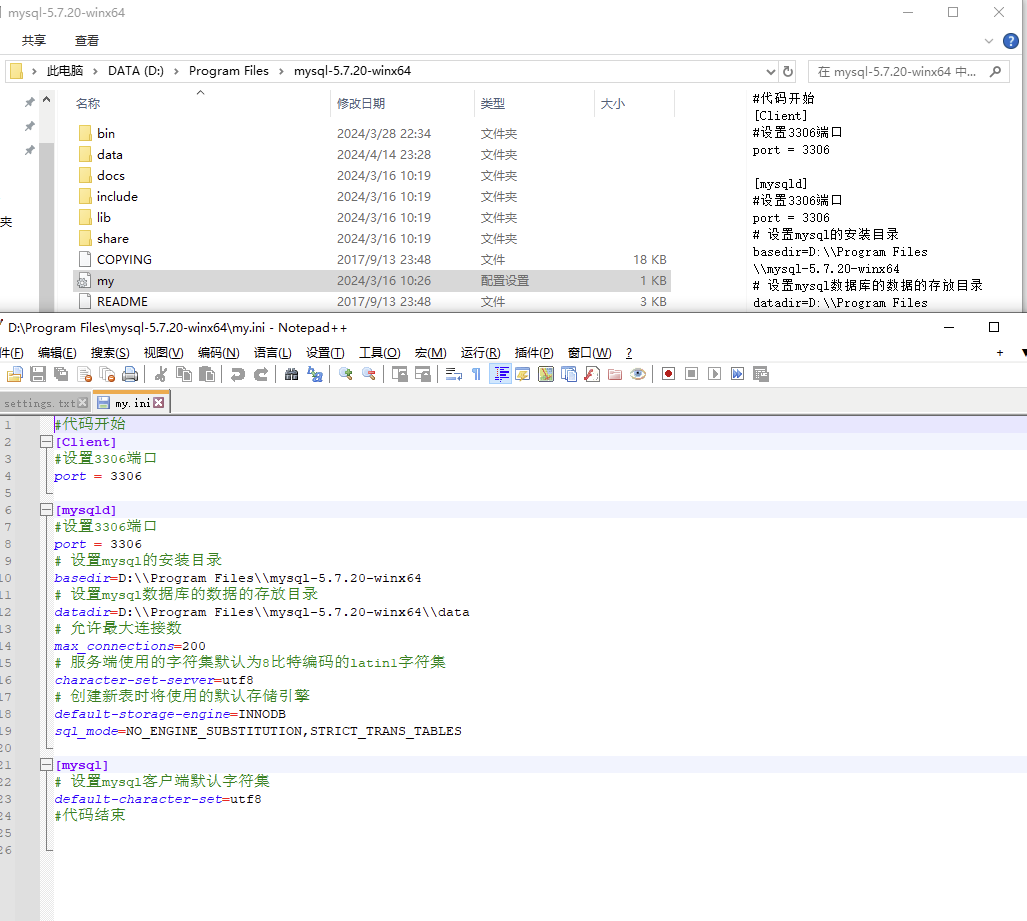
Task: Open Folder as Workspace icon
Action: point(615,374)
